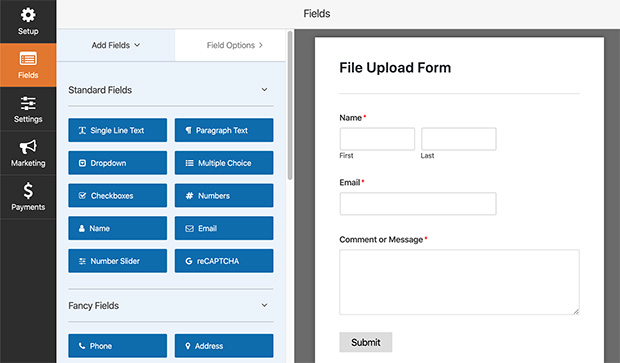Click the Name field label in preview
This screenshot has width=620, height=363.
click(x=350, y=117)
